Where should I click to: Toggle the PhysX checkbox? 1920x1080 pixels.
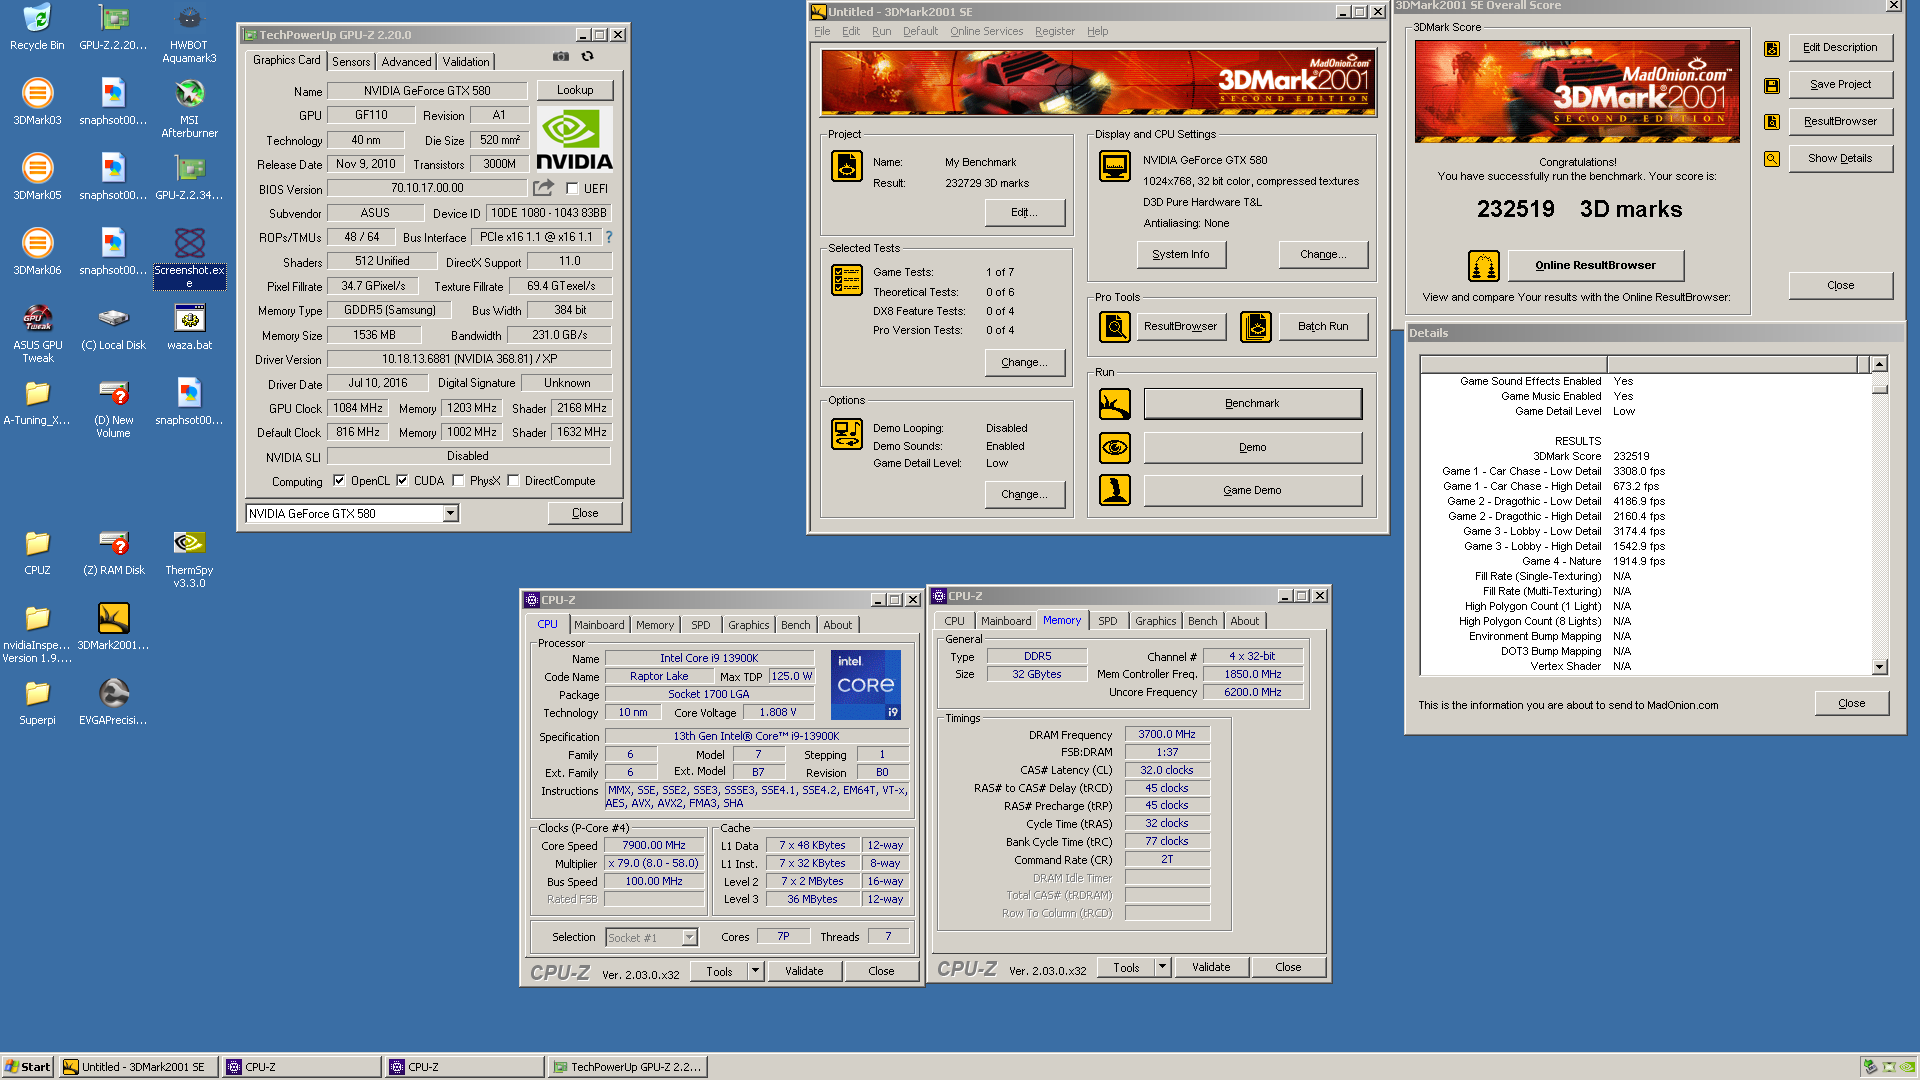pyautogui.click(x=458, y=481)
